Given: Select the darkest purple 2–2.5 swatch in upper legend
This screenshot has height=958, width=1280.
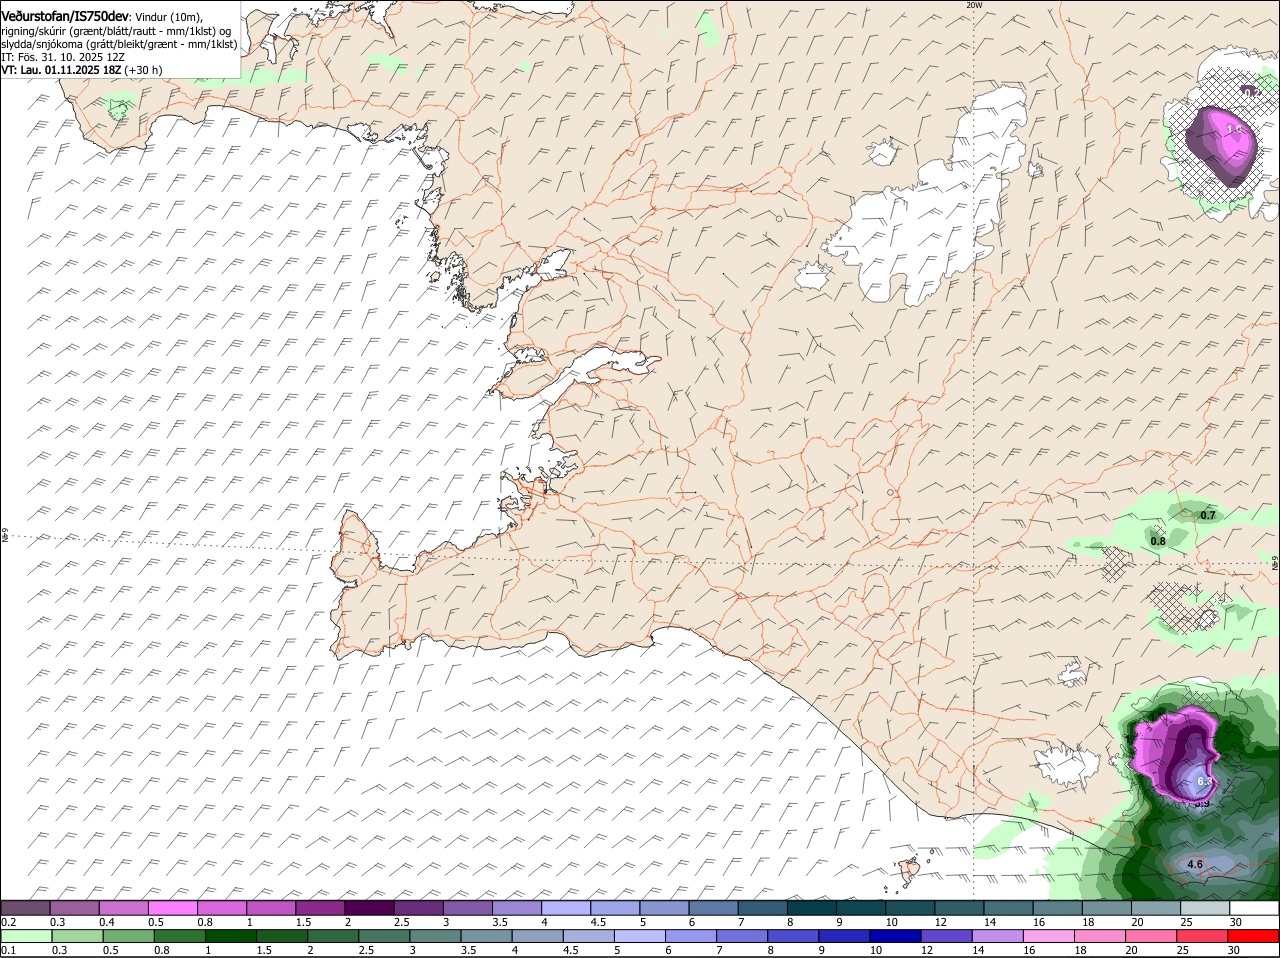Looking at the screenshot, I should (370, 908).
